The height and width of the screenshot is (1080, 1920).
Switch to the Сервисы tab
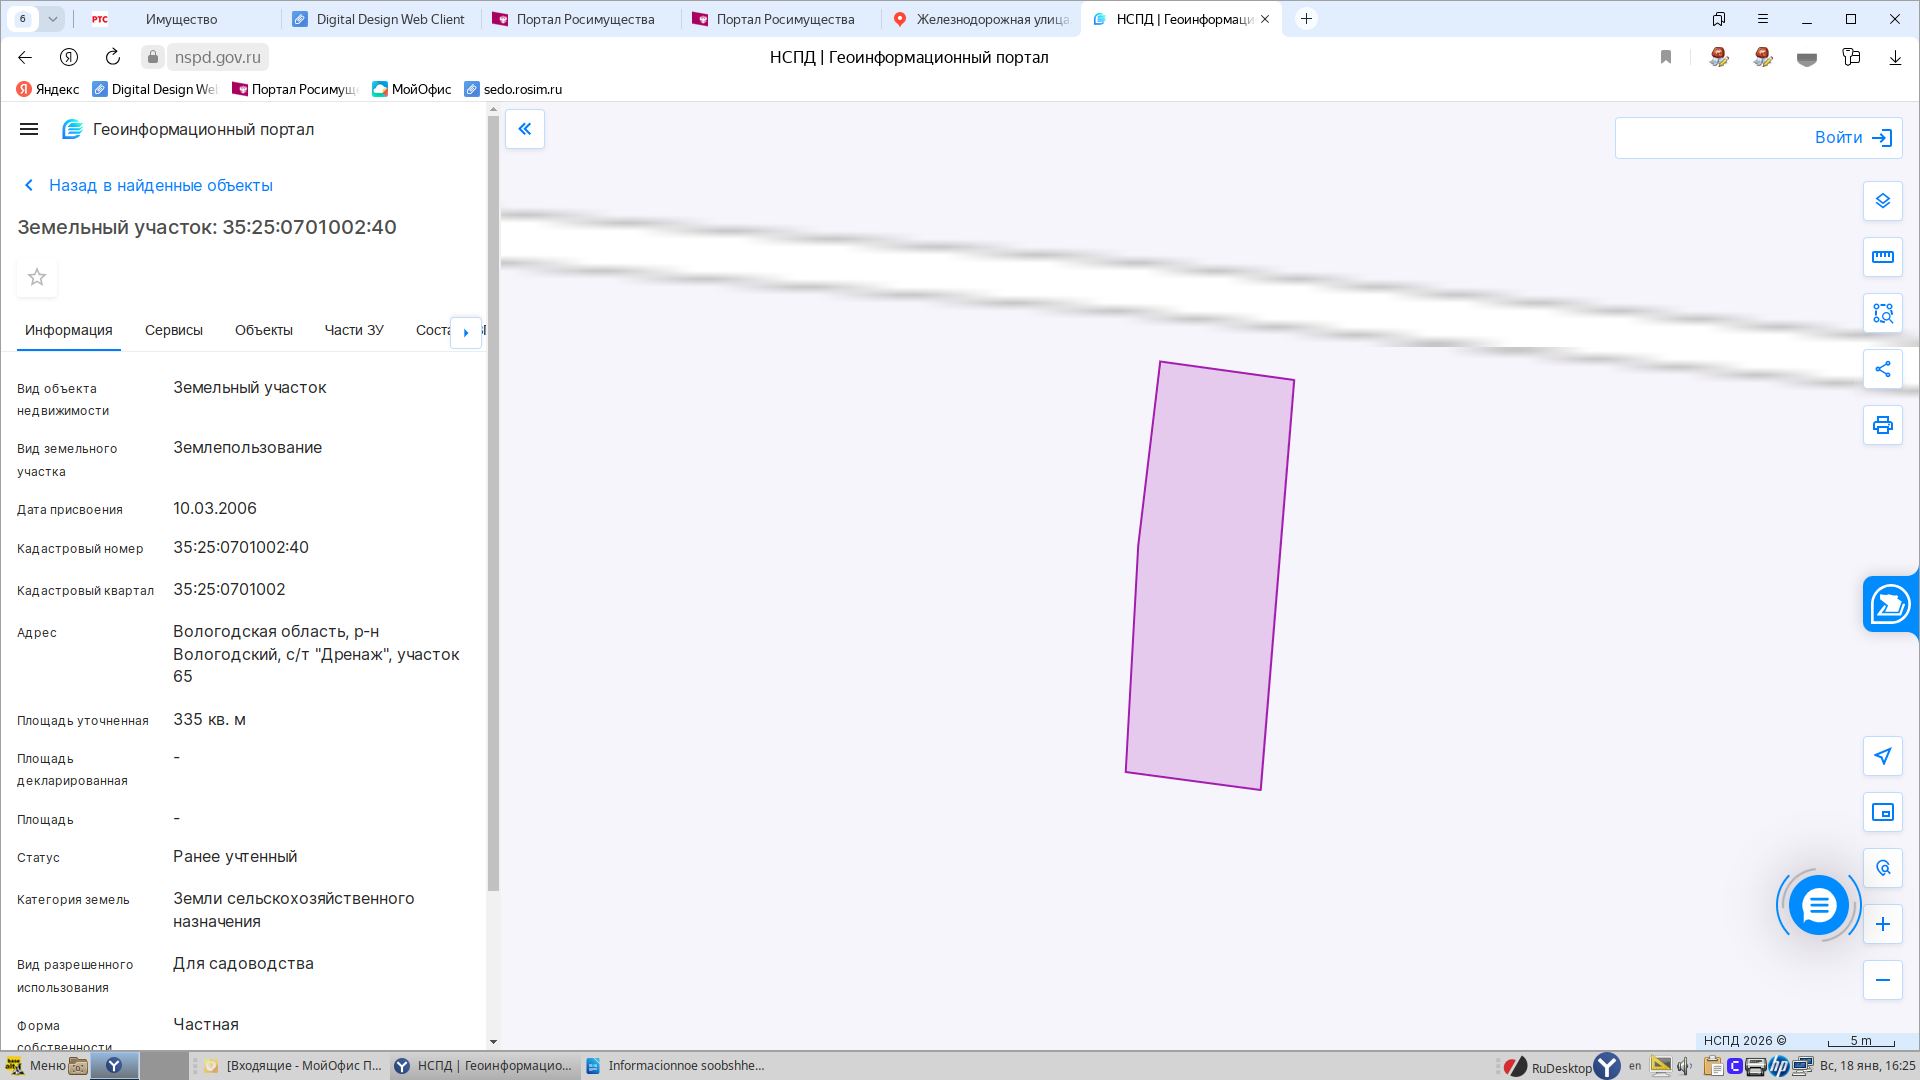click(174, 330)
